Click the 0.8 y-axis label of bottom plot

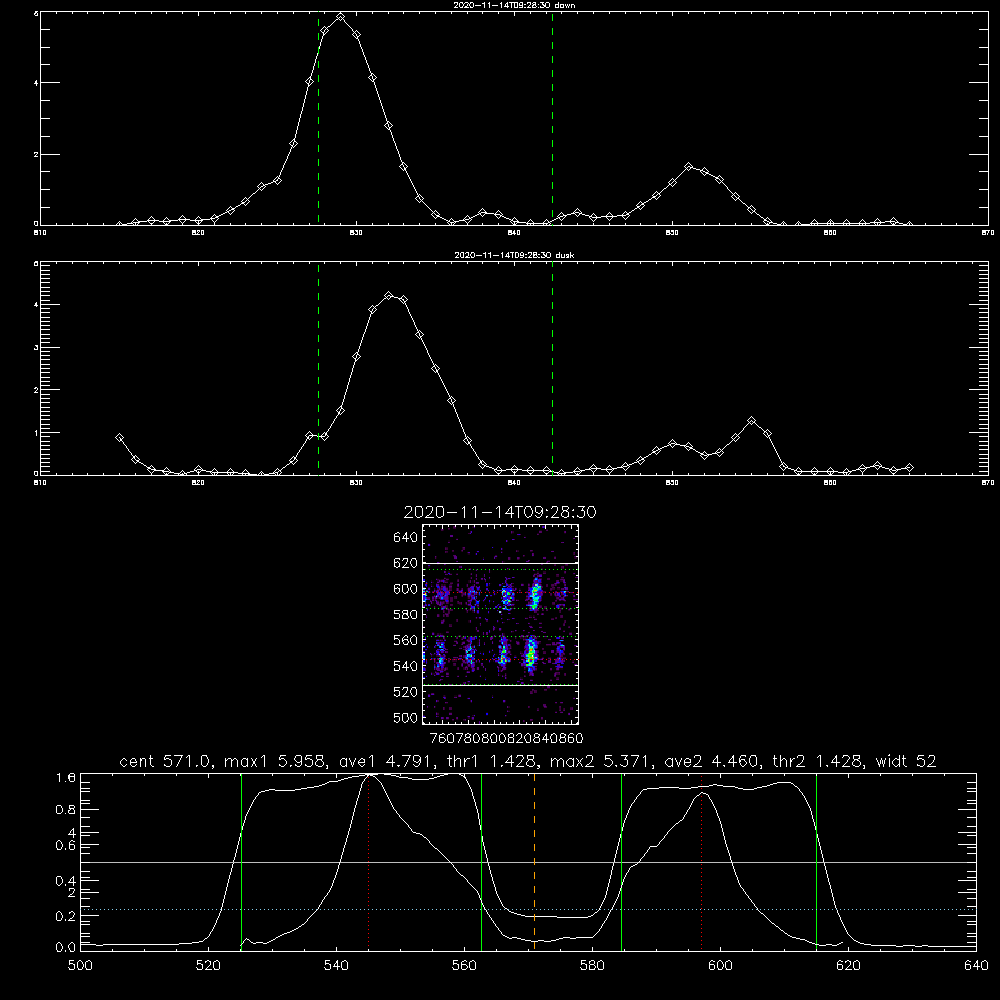(x=66, y=810)
